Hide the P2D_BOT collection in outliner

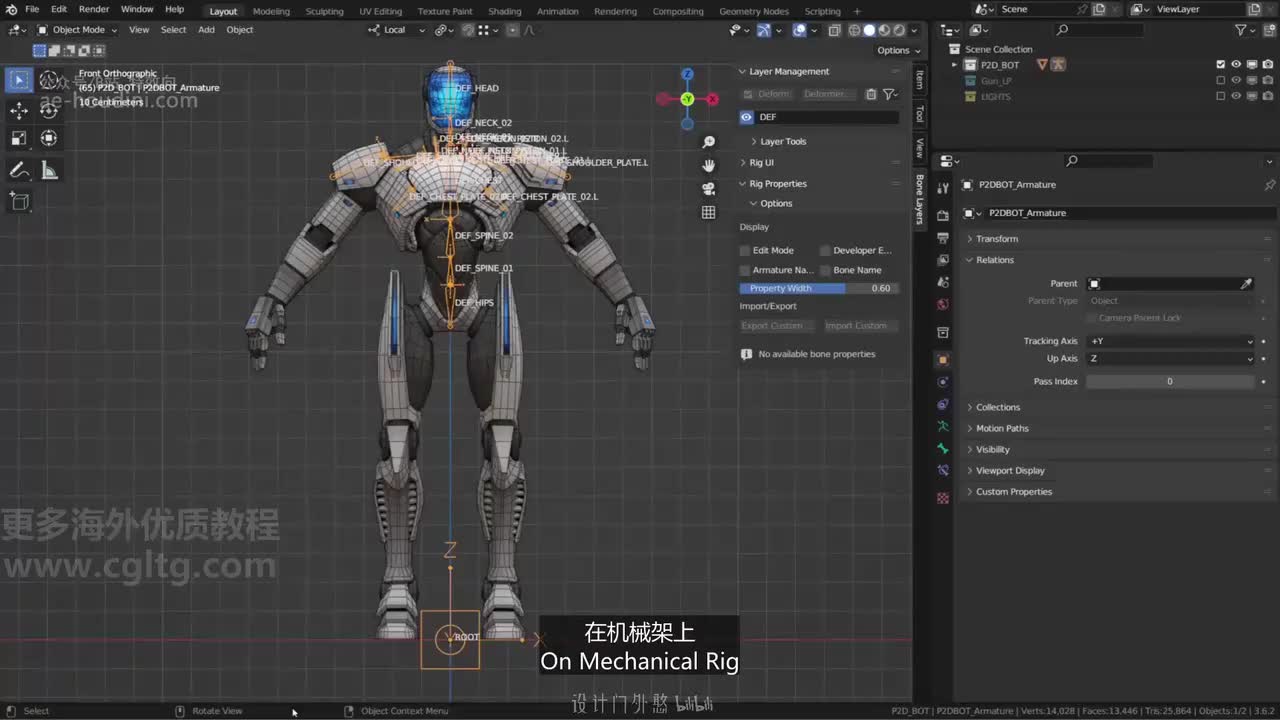pyautogui.click(x=1236, y=65)
